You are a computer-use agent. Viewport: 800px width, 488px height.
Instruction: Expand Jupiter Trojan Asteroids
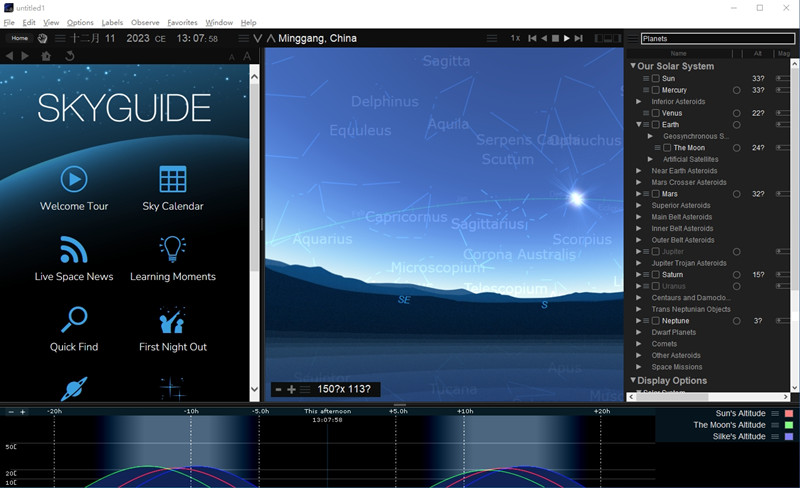click(x=638, y=263)
